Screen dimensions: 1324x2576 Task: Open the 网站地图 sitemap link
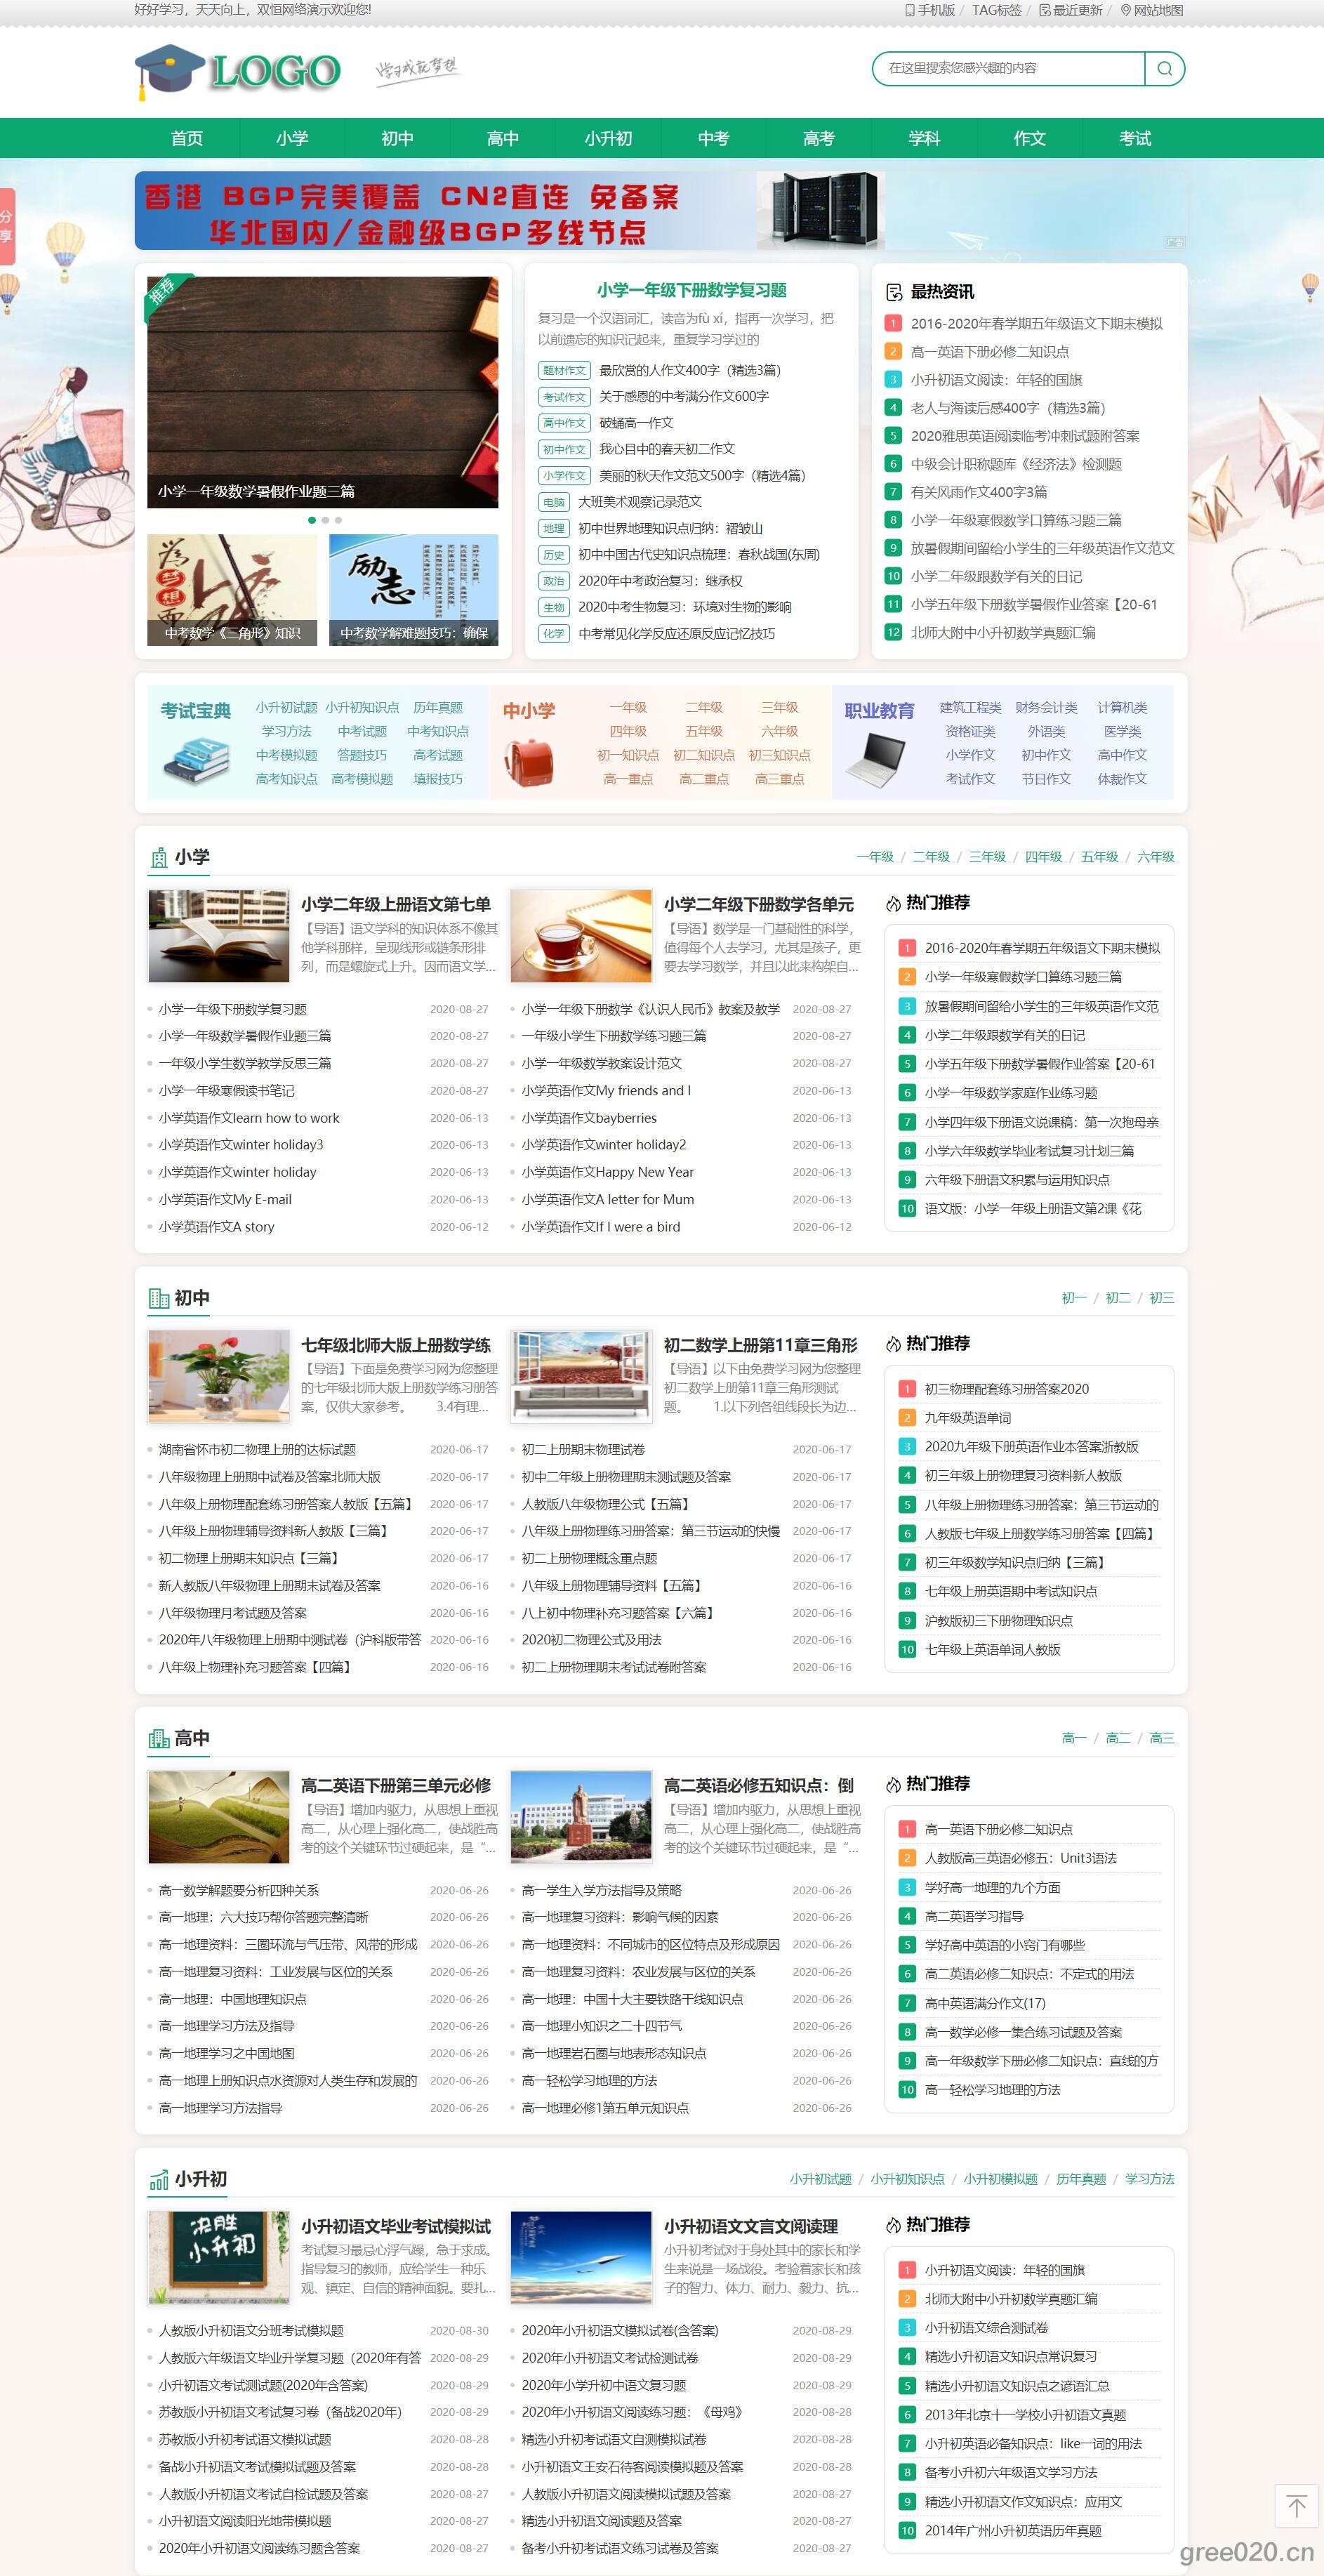[1151, 10]
